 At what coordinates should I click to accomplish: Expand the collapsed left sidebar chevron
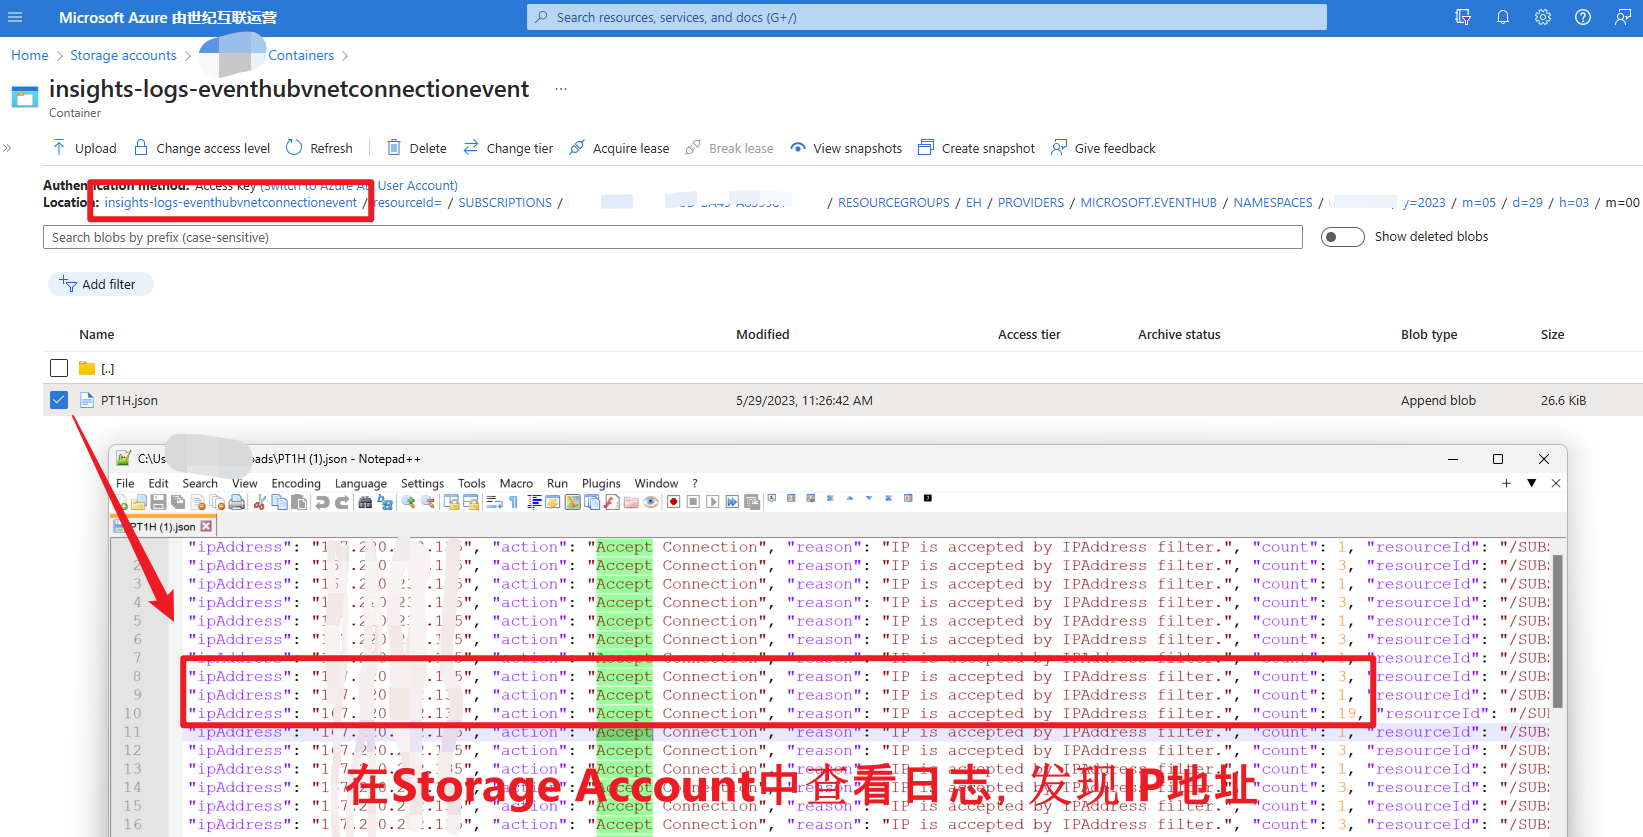point(7,148)
